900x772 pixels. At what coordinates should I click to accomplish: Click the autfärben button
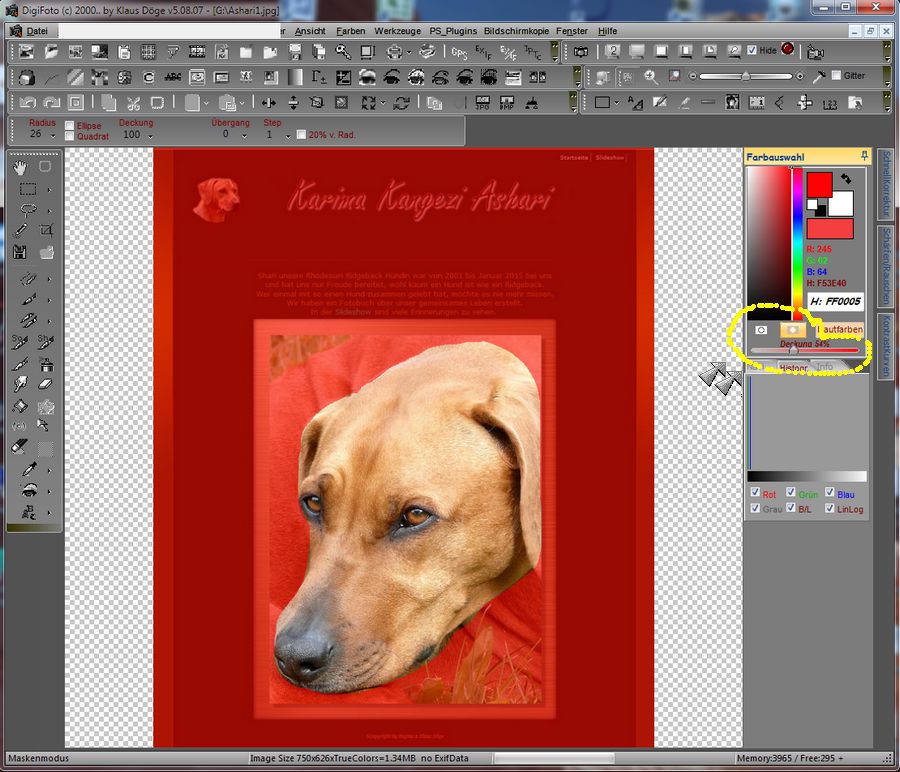[842, 329]
